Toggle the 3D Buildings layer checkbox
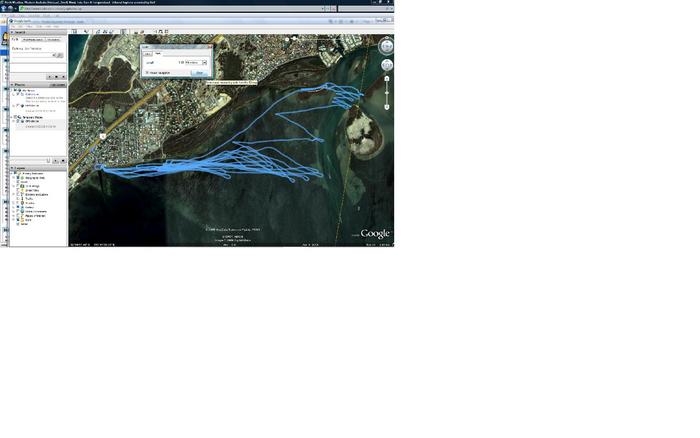Viewport: 700px width, 438px height. (x=18, y=186)
